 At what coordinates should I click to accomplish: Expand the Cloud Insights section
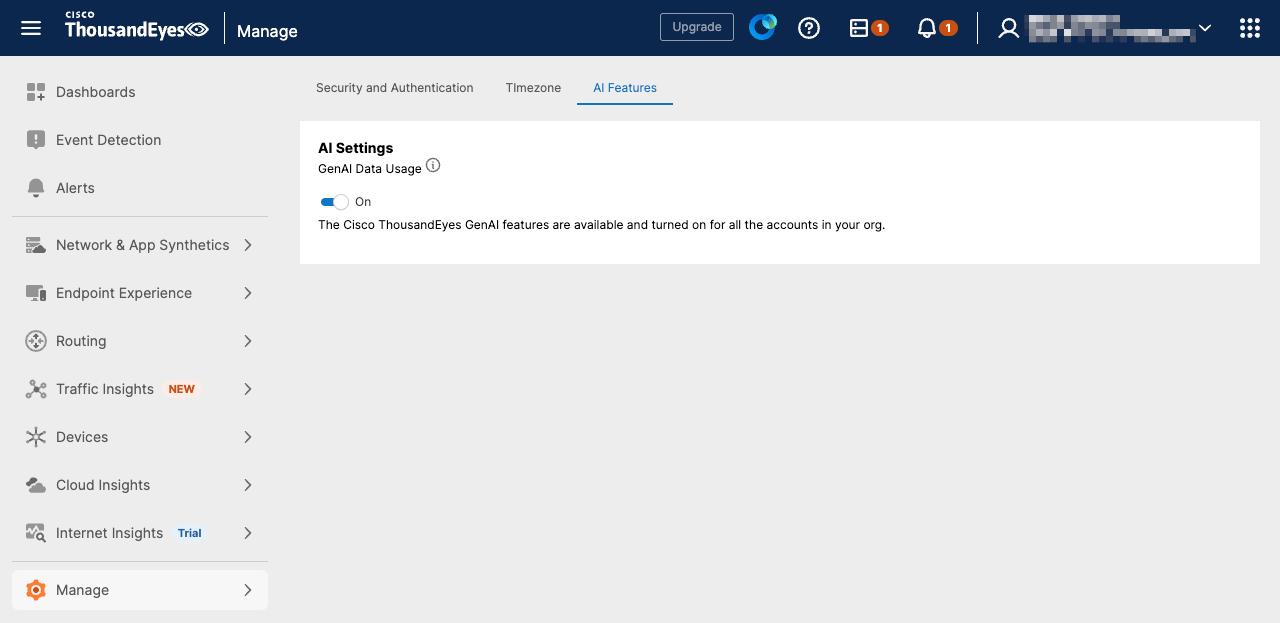tap(140, 485)
